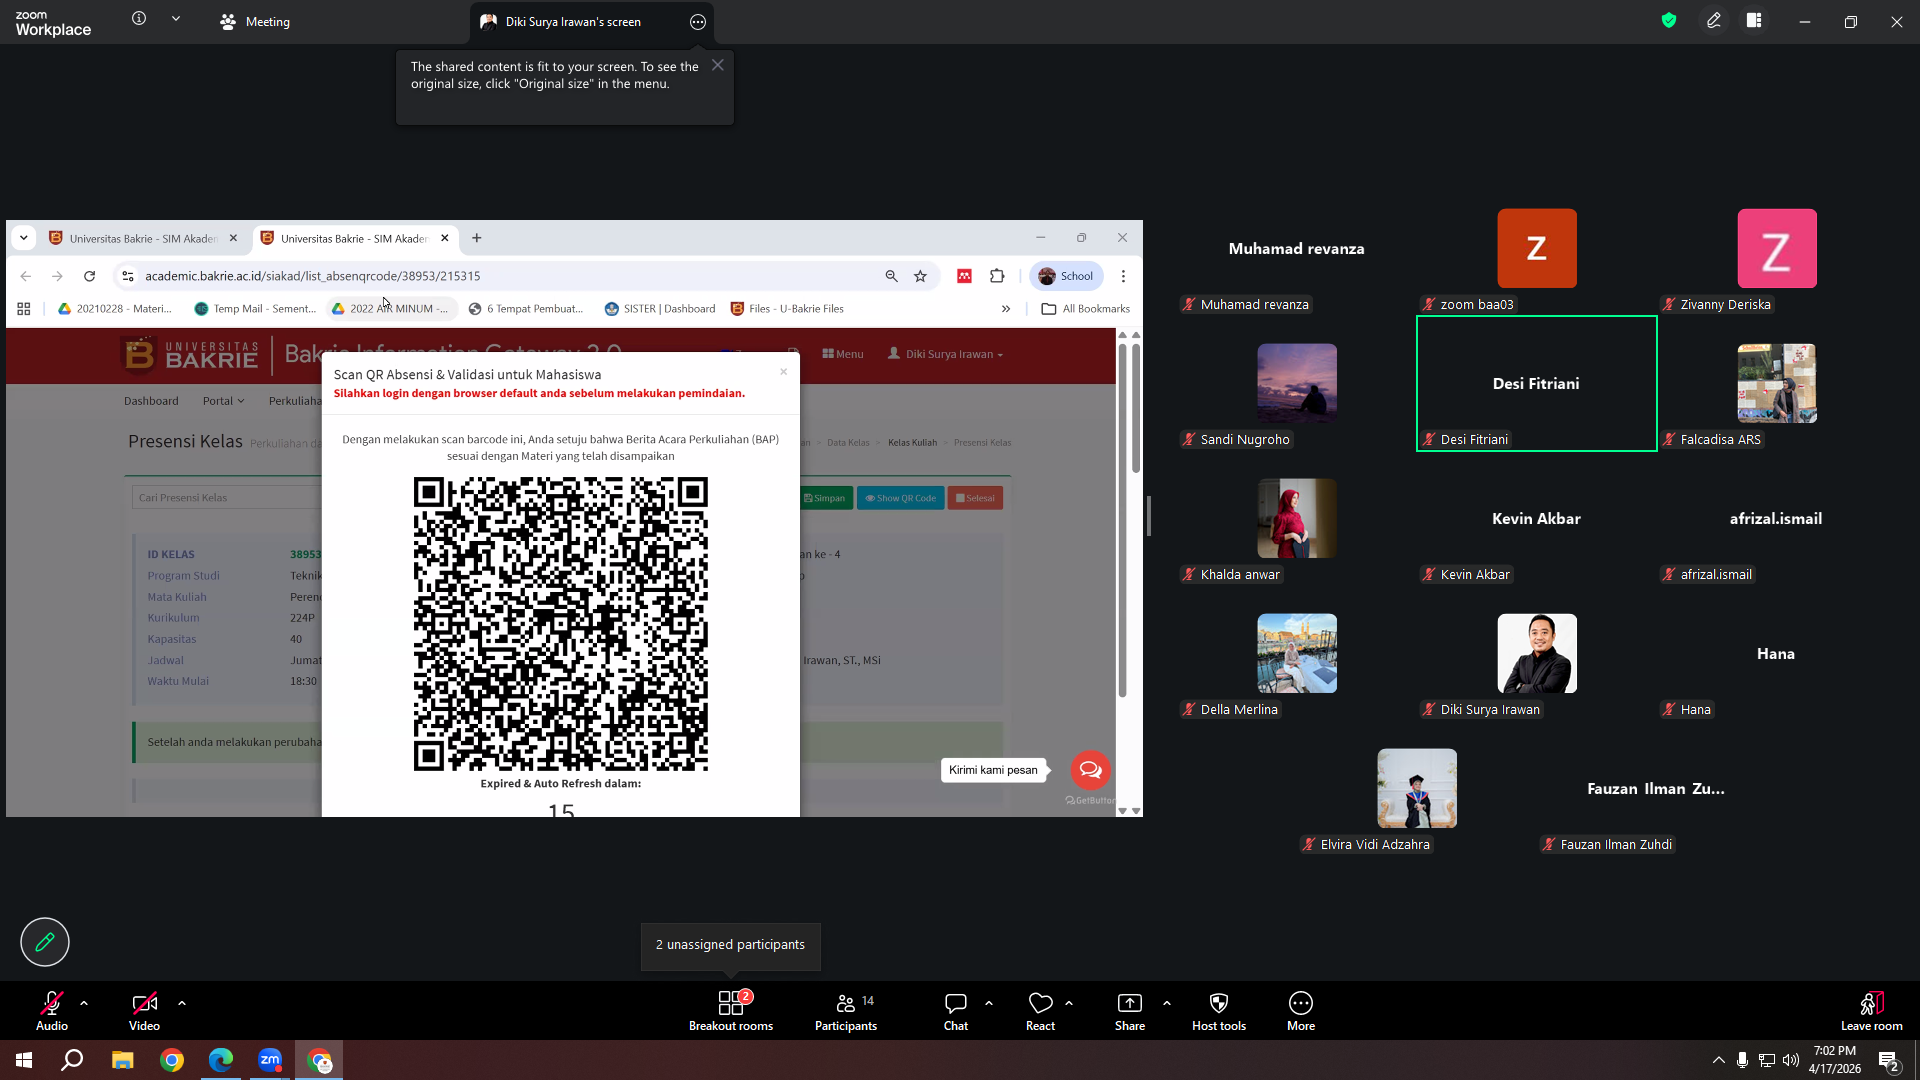Show more bookmarks chevron
The height and width of the screenshot is (1080, 1920).
[1006, 309]
